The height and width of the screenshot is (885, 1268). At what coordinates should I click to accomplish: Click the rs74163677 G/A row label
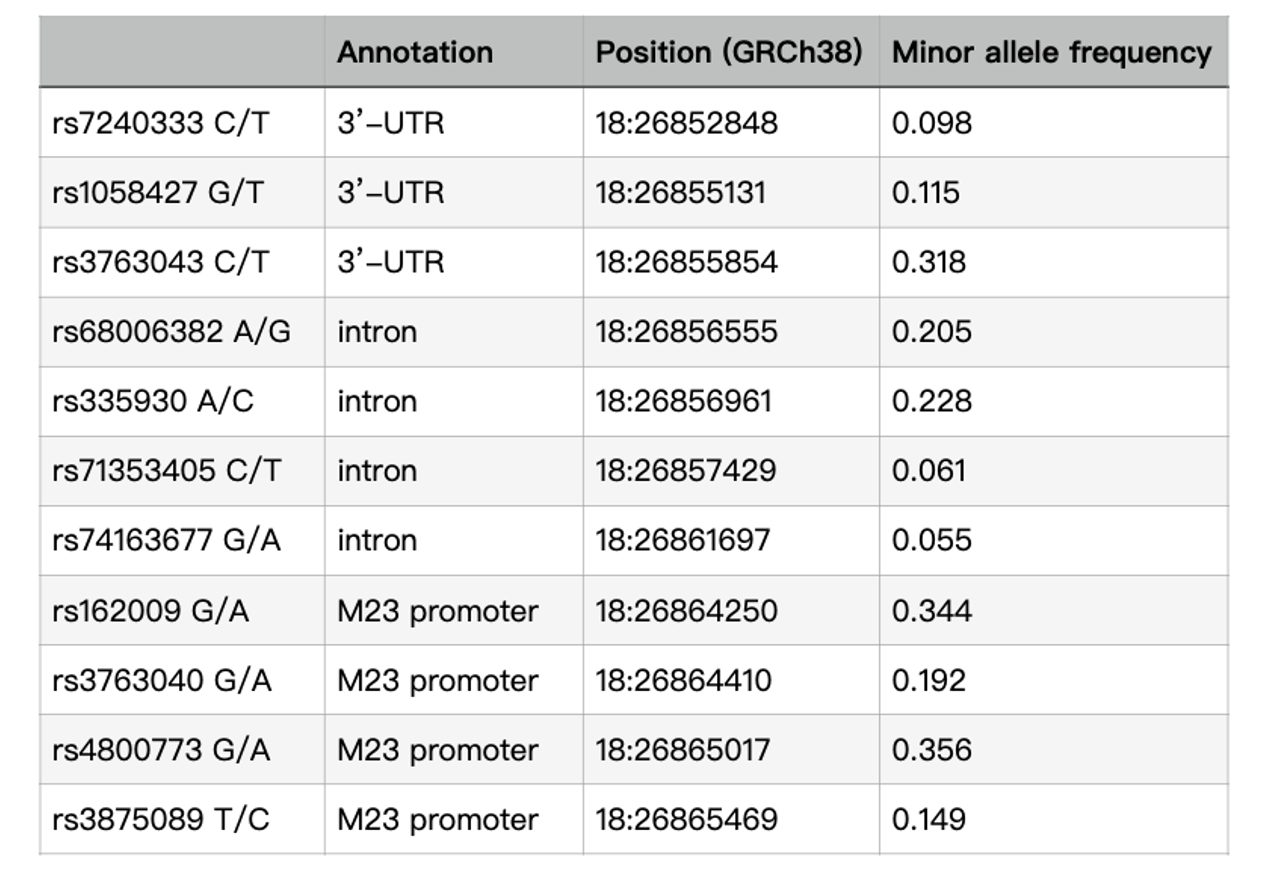166,540
